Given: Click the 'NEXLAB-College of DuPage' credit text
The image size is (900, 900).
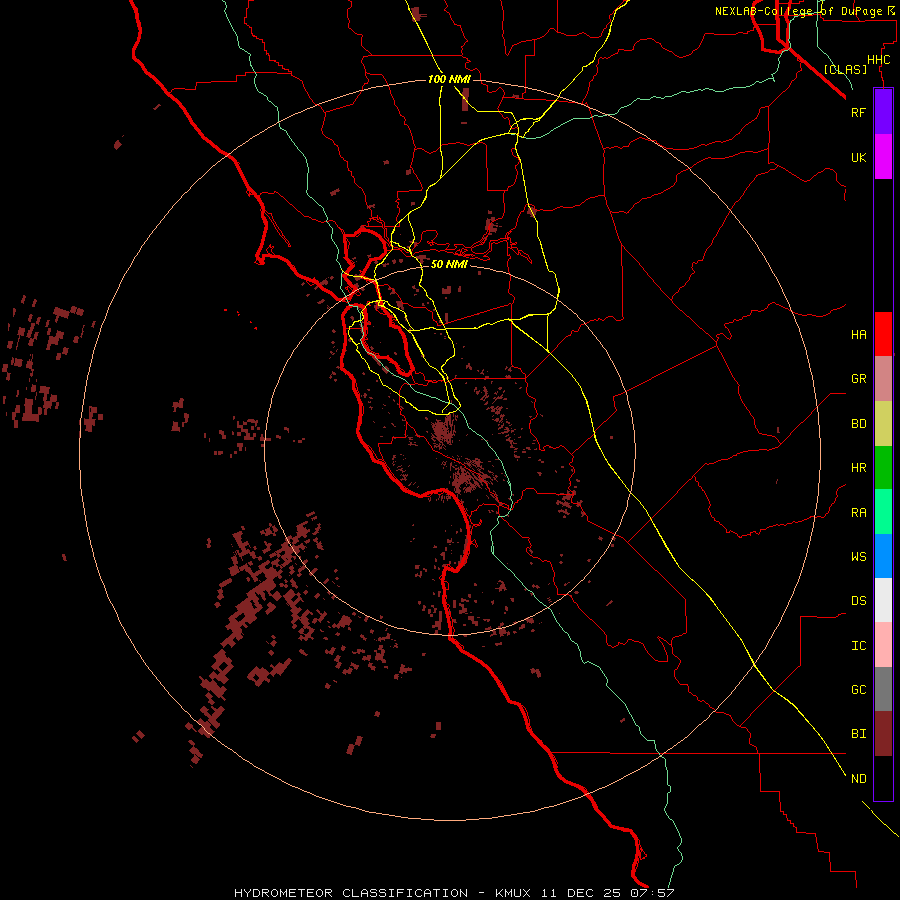Looking at the screenshot, I should (x=798, y=11).
